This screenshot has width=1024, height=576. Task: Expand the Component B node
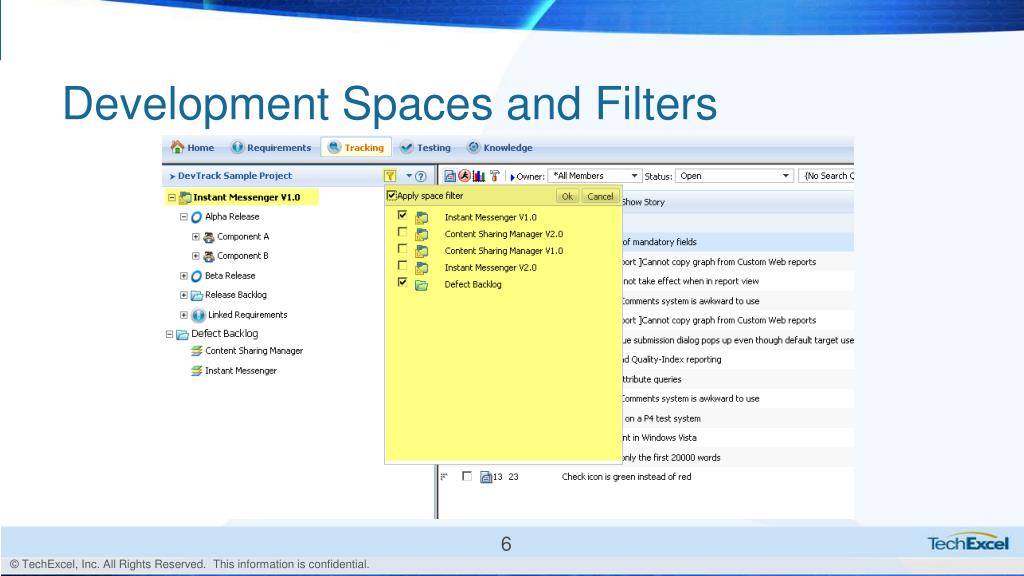(195, 256)
